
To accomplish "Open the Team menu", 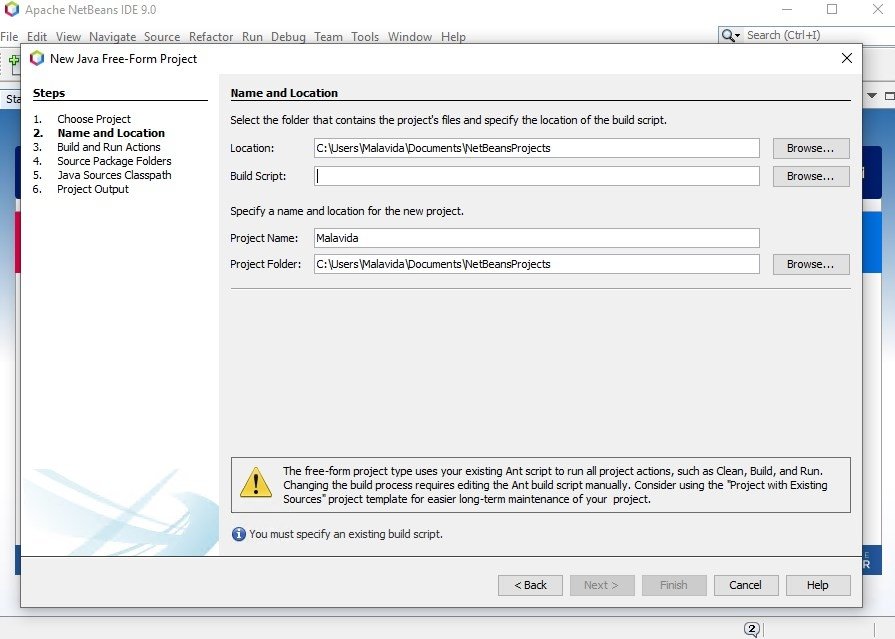I will point(328,37).
